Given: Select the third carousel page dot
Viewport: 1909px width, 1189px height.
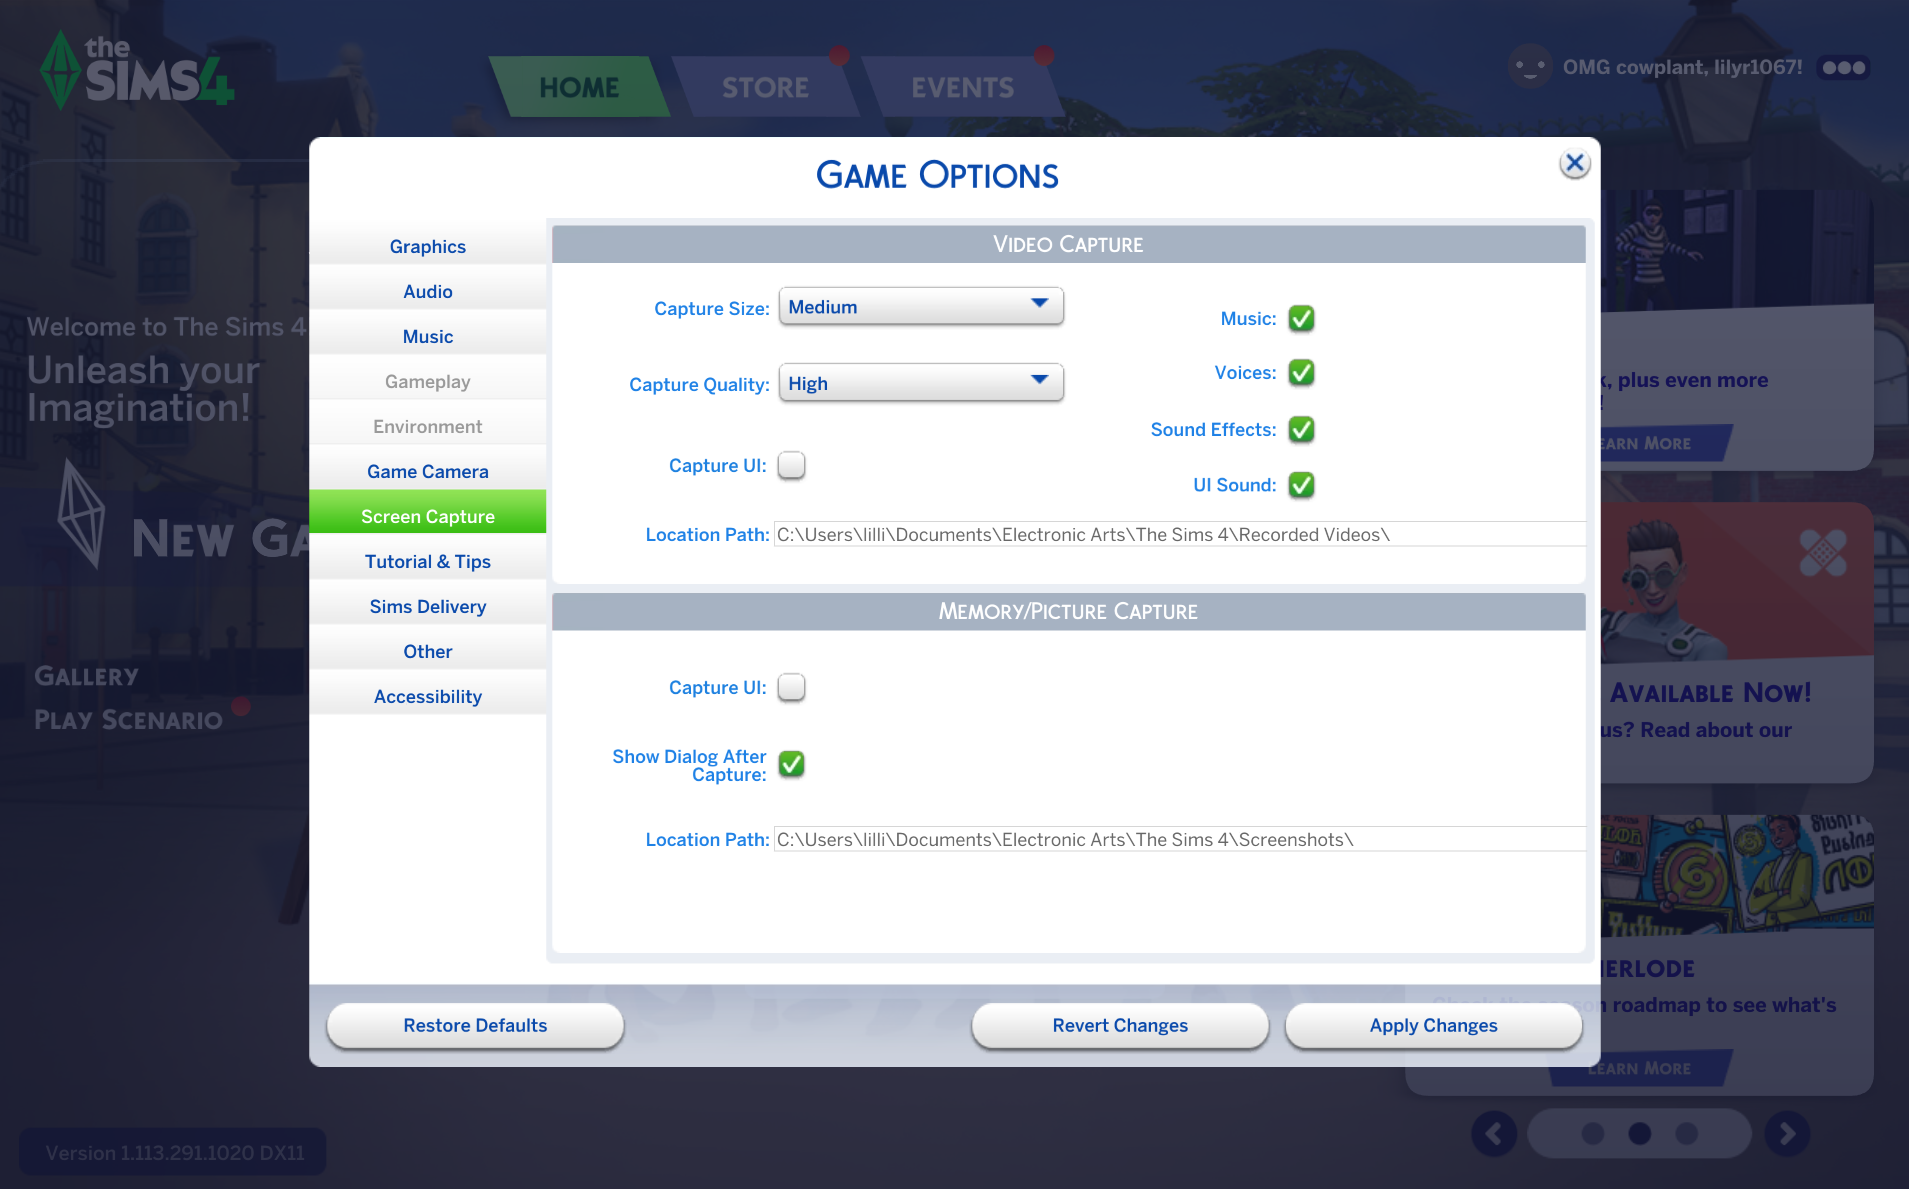Looking at the screenshot, I should [x=1687, y=1133].
